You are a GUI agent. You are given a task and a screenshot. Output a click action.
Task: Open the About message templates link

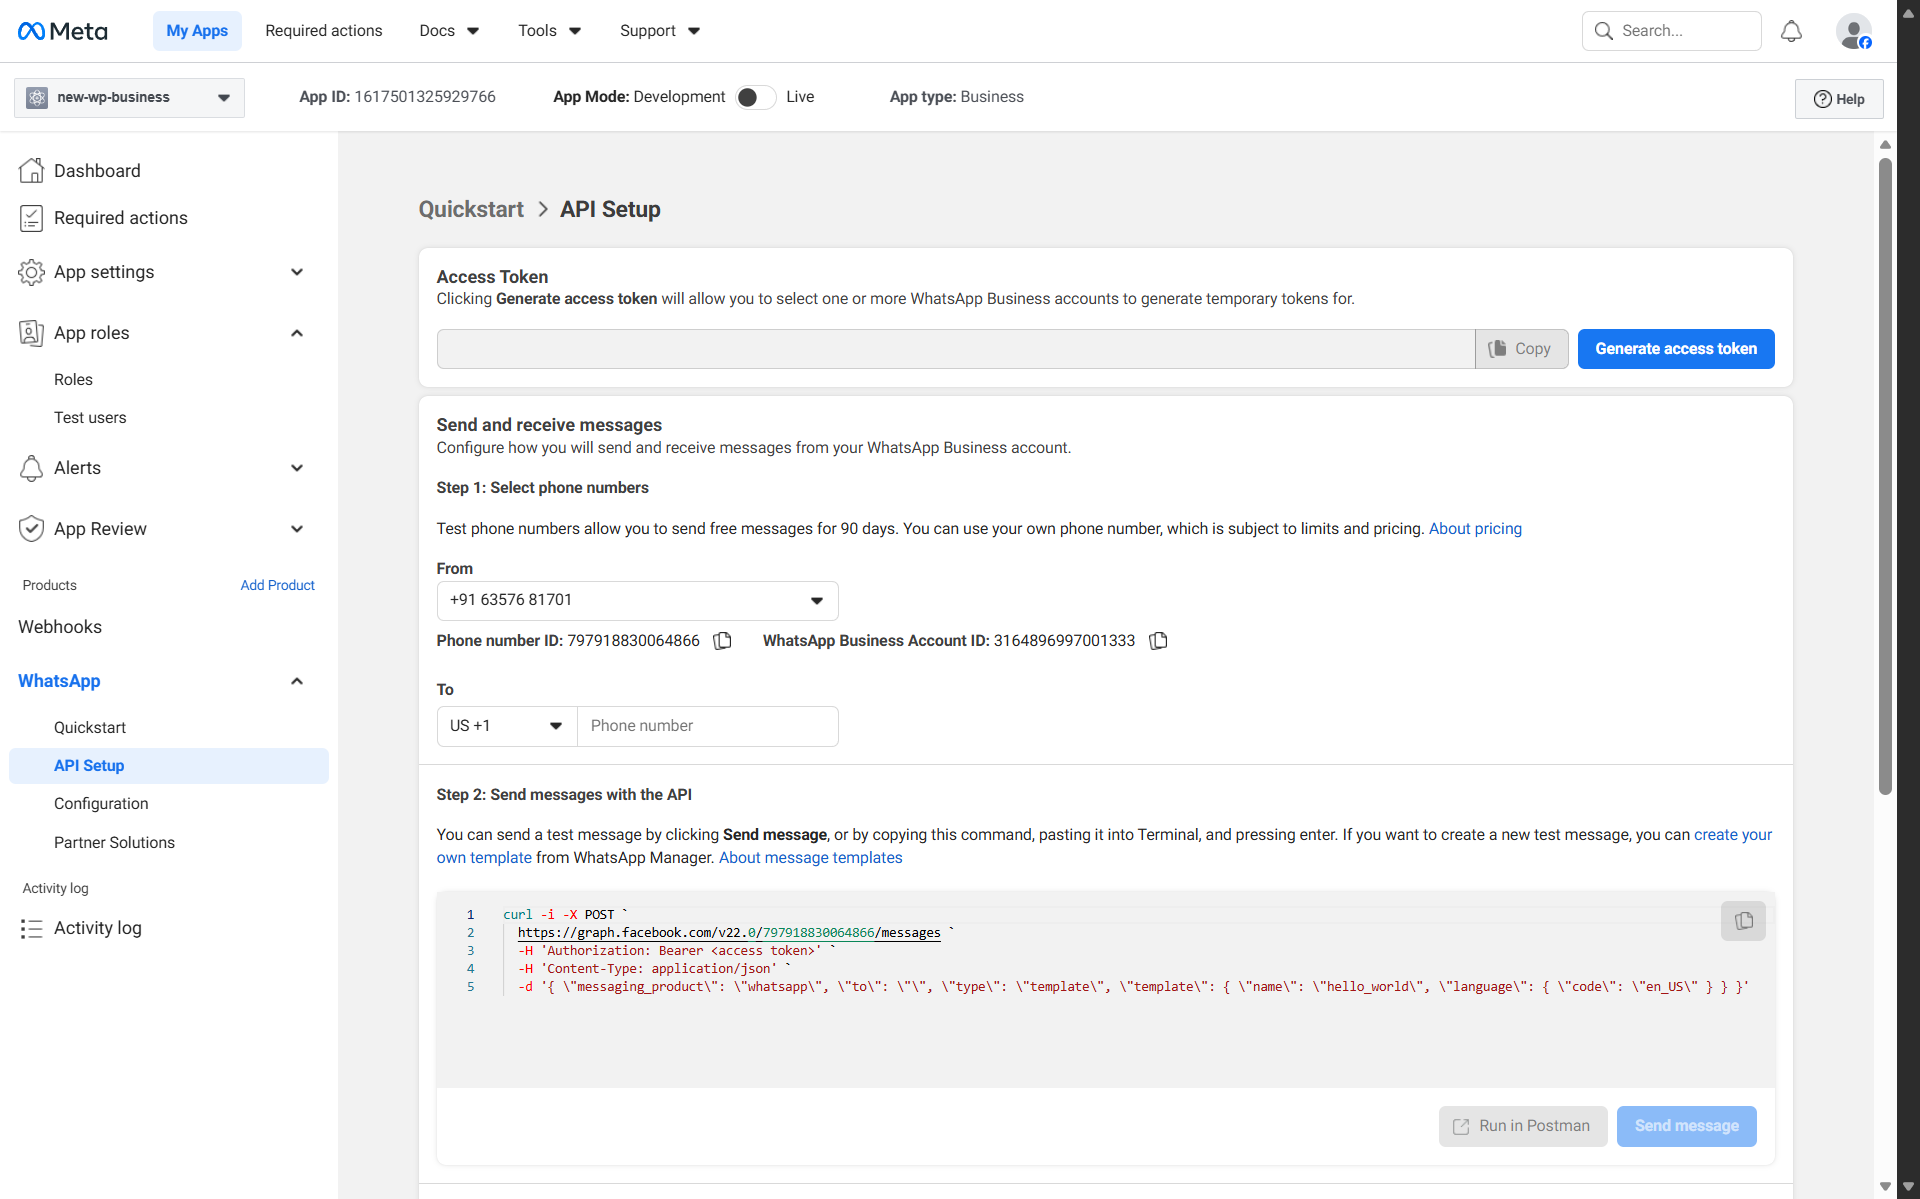(x=810, y=858)
